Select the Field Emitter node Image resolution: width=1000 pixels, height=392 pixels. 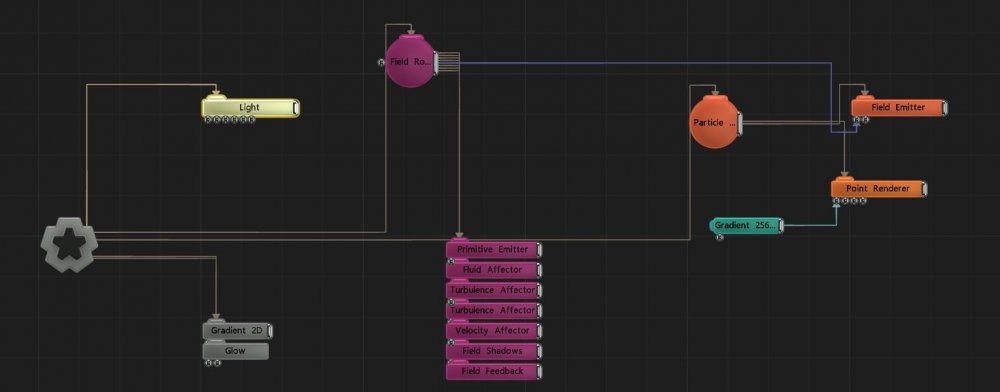coord(899,108)
